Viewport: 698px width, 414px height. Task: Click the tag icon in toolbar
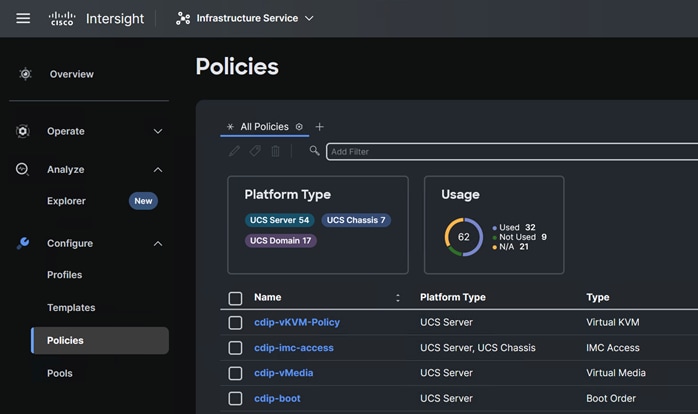(255, 151)
